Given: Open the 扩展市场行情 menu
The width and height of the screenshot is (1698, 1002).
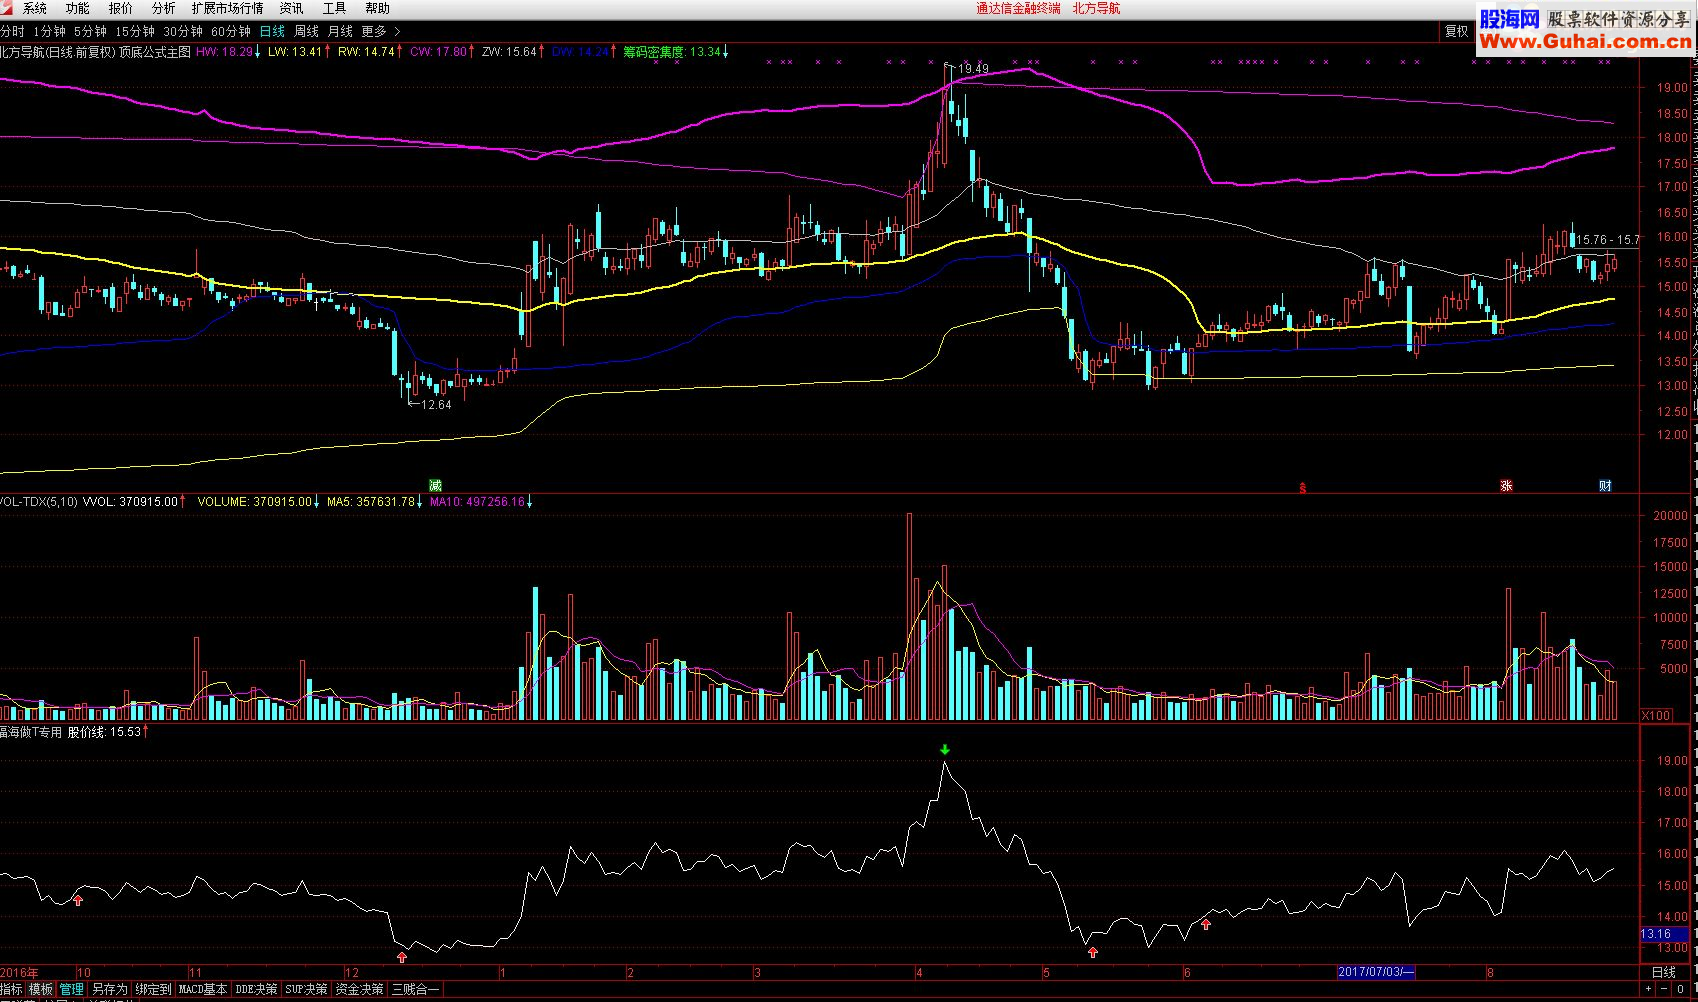Looking at the screenshot, I should point(228,8).
